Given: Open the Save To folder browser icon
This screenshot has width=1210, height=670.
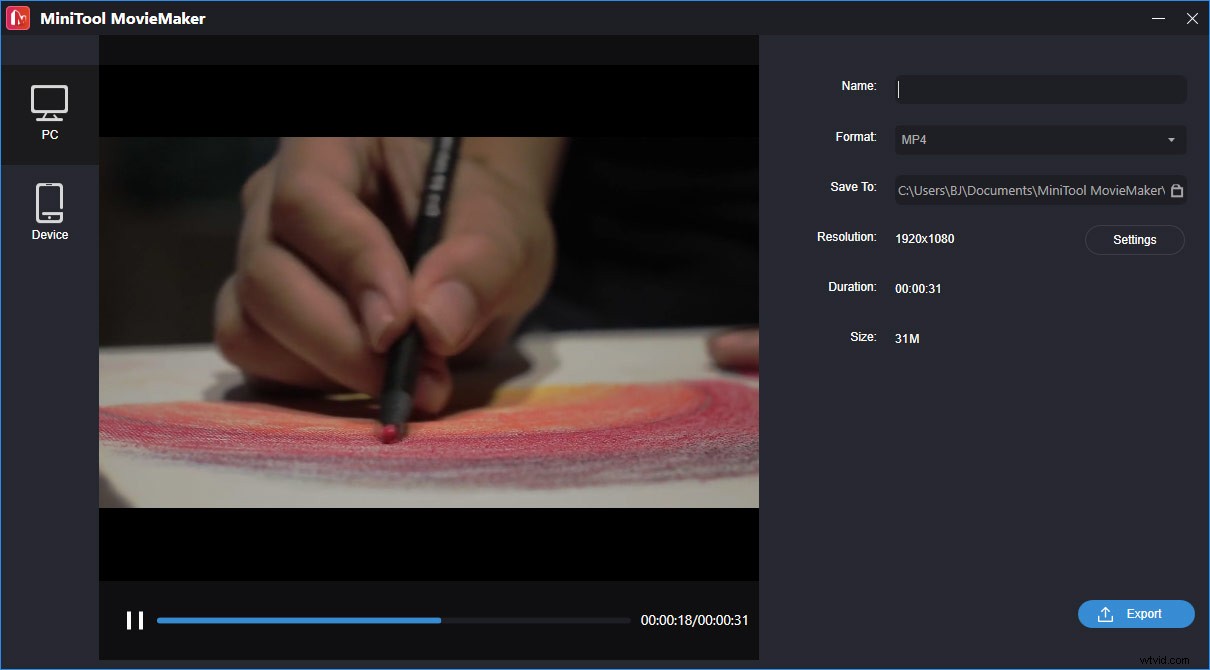Looking at the screenshot, I should [x=1177, y=190].
